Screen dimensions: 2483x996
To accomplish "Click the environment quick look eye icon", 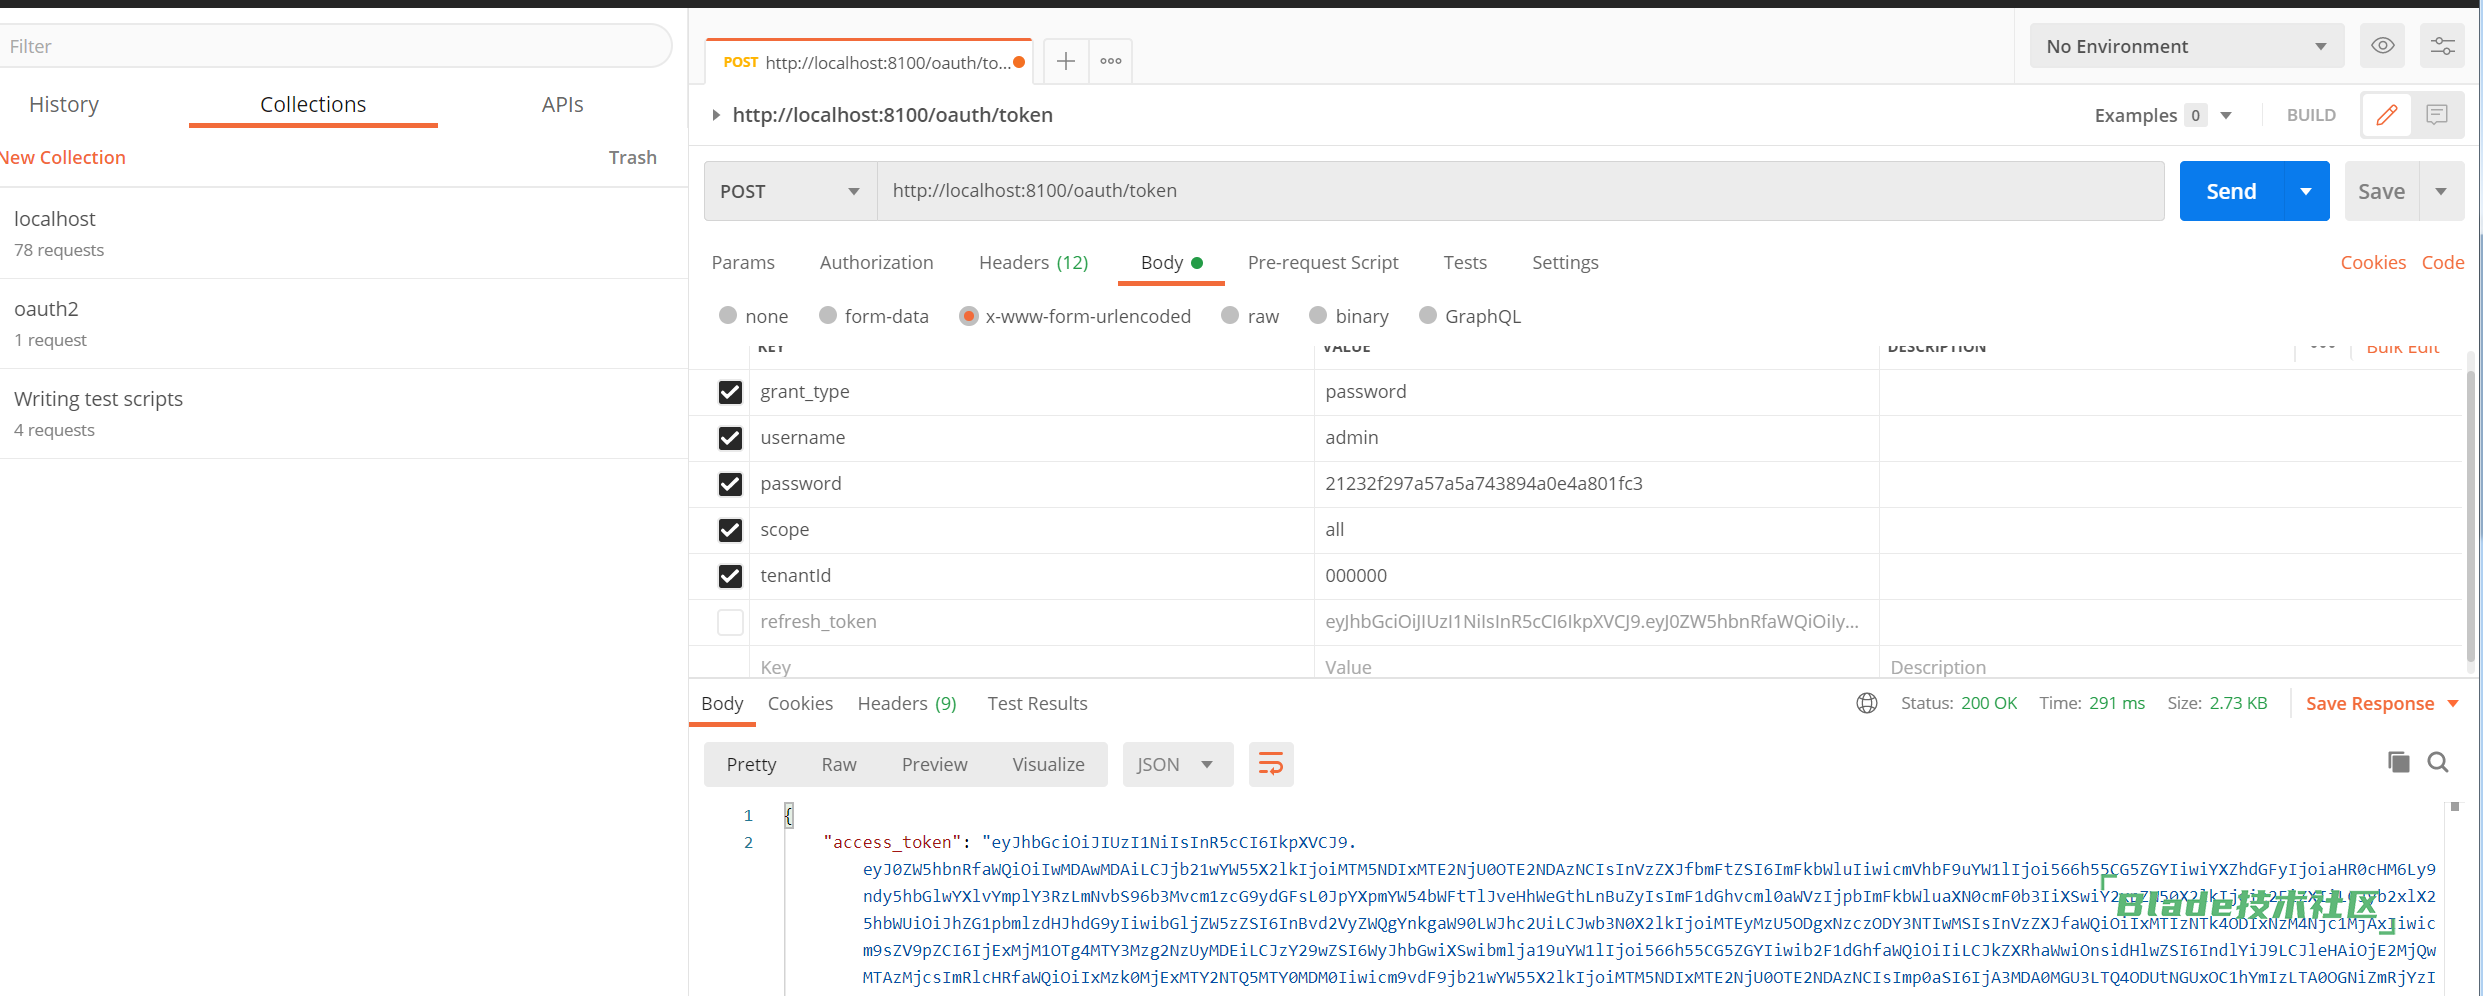I will coord(2382,46).
